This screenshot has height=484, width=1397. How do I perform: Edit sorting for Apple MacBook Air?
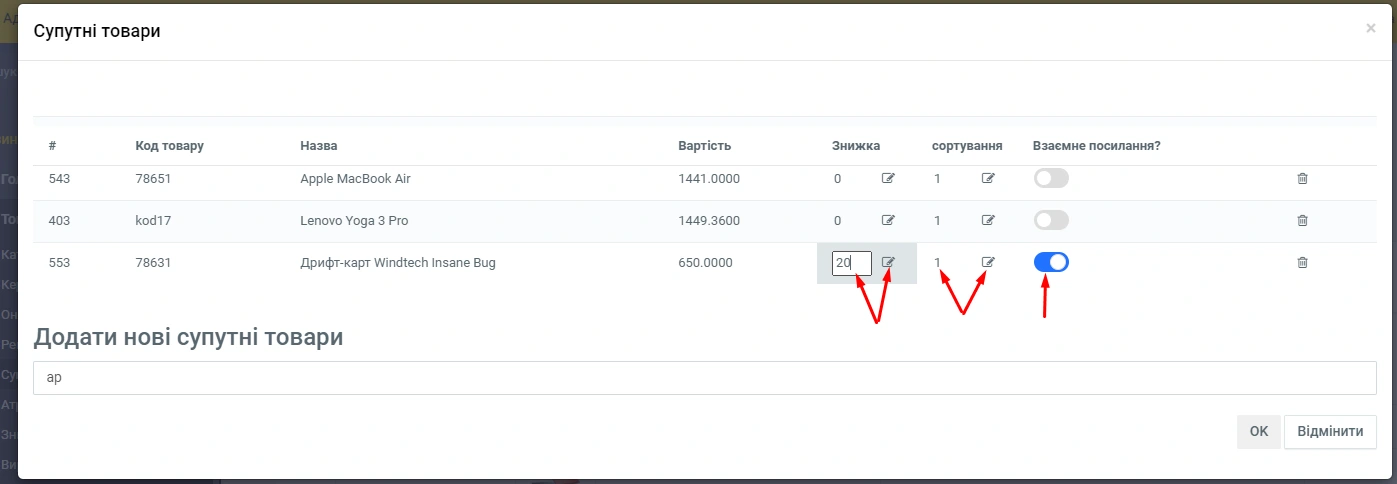pos(988,179)
